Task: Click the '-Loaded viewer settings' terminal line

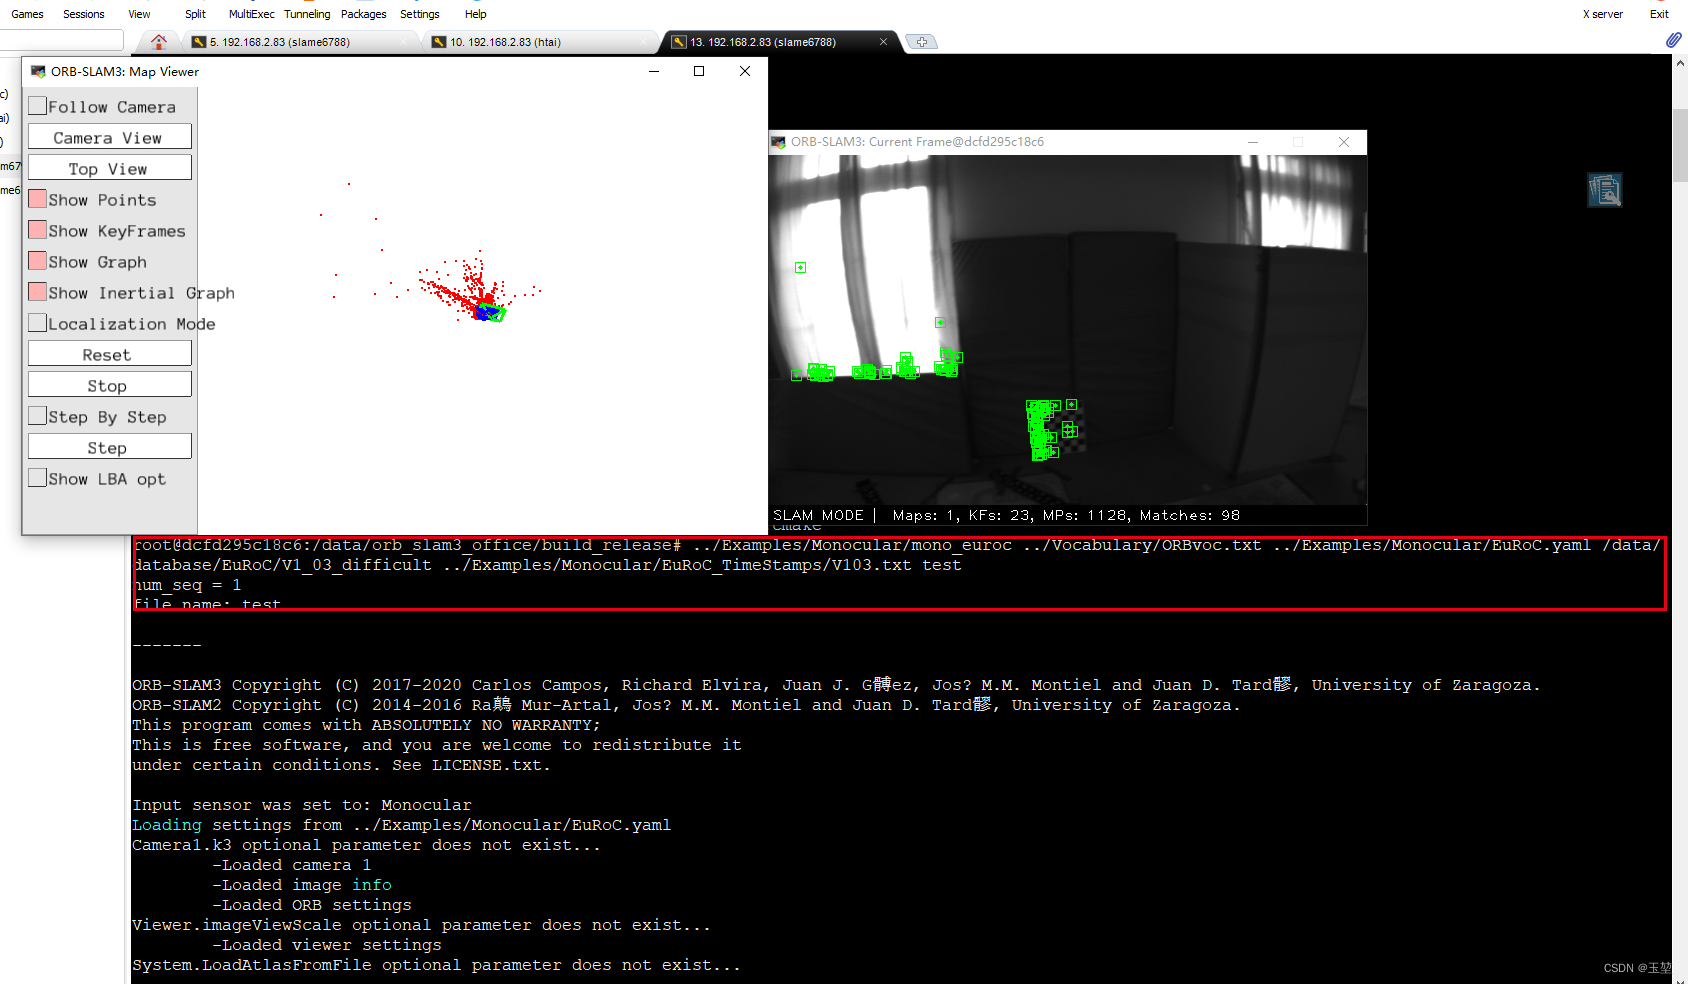Action: point(327,945)
